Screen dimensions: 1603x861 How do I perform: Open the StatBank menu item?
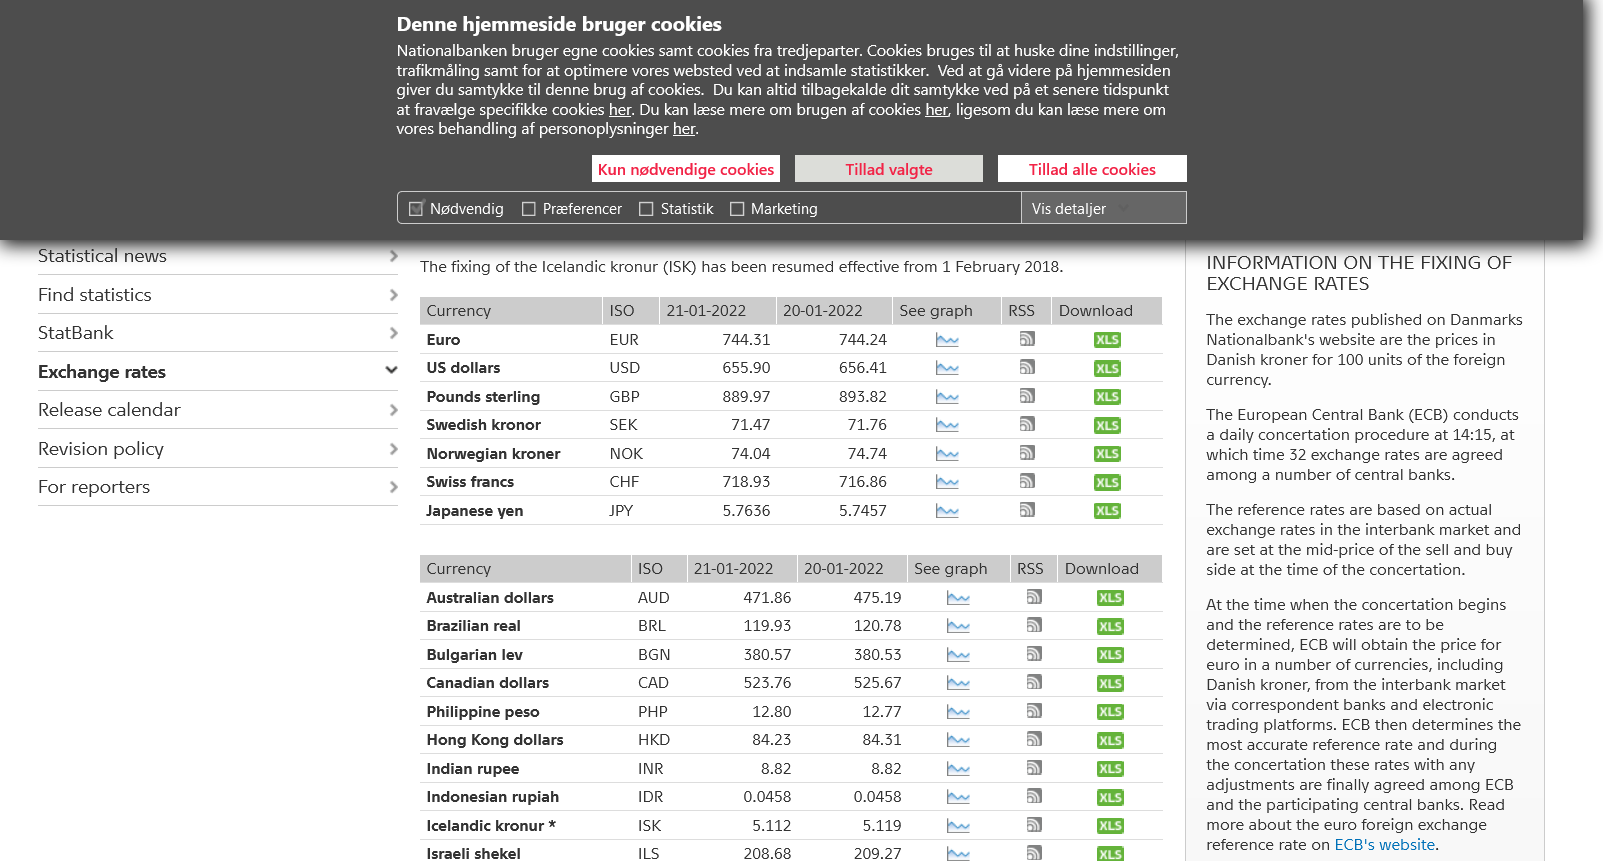pos(76,333)
